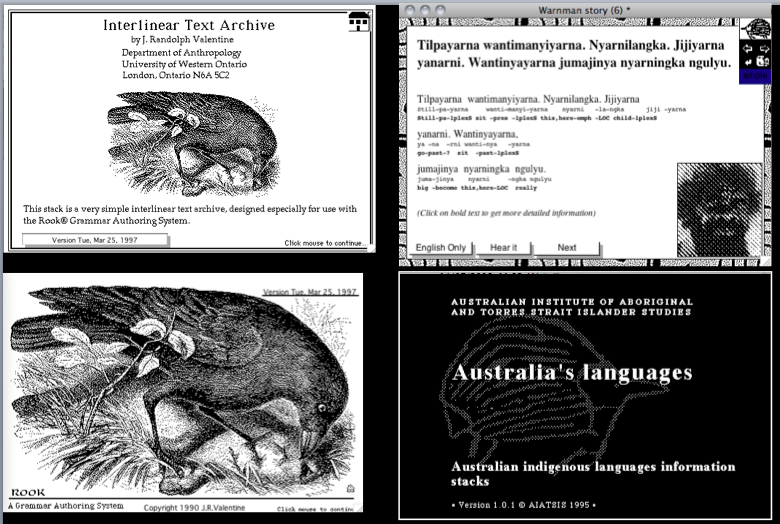780x524 pixels.
Task: Click the AIATSIS institute name heading
Action: pyautogui.click(x=572, y=307)
